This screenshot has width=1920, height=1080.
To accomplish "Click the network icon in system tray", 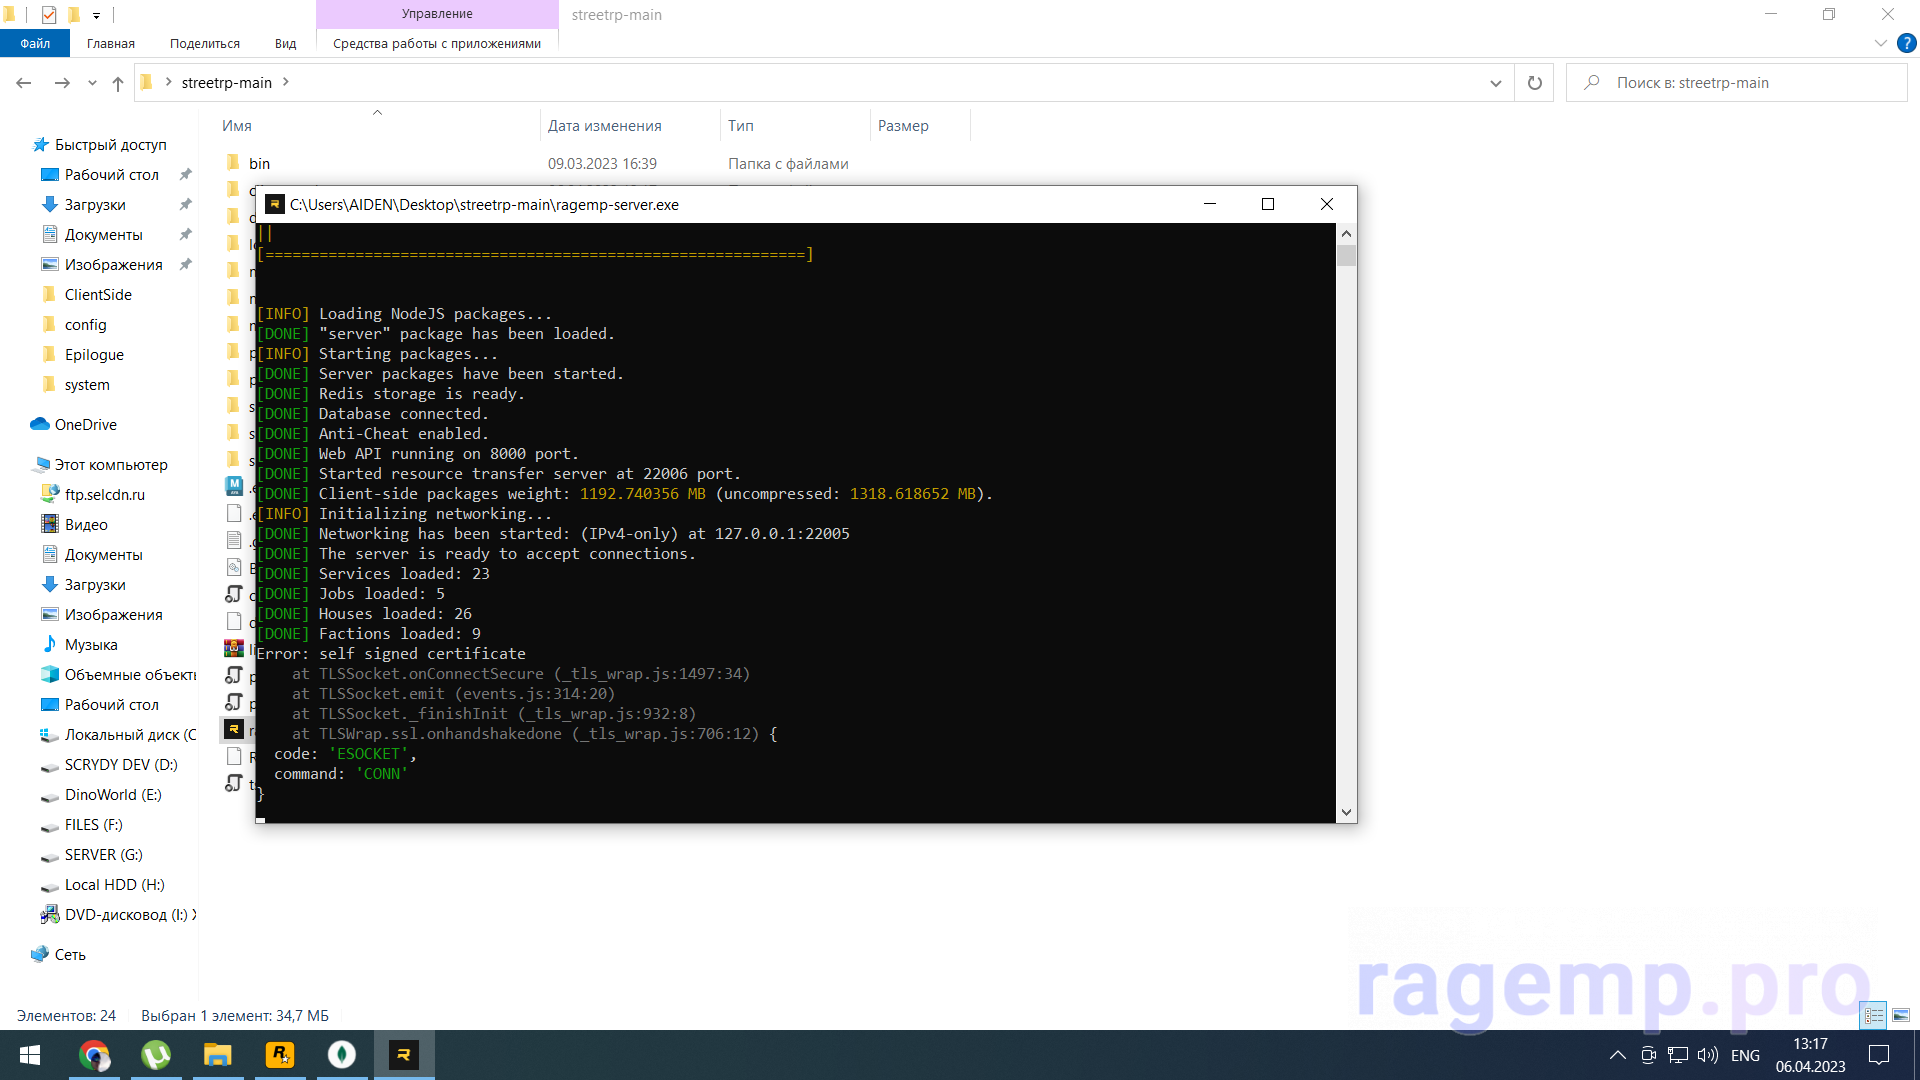I will (x=1678, y=1055).
